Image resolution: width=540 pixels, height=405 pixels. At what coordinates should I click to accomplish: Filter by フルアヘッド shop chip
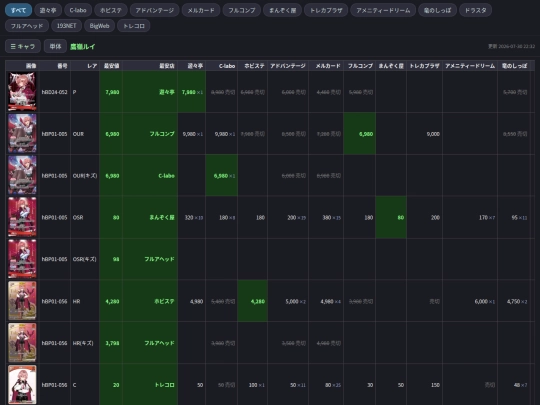(27, 26)
